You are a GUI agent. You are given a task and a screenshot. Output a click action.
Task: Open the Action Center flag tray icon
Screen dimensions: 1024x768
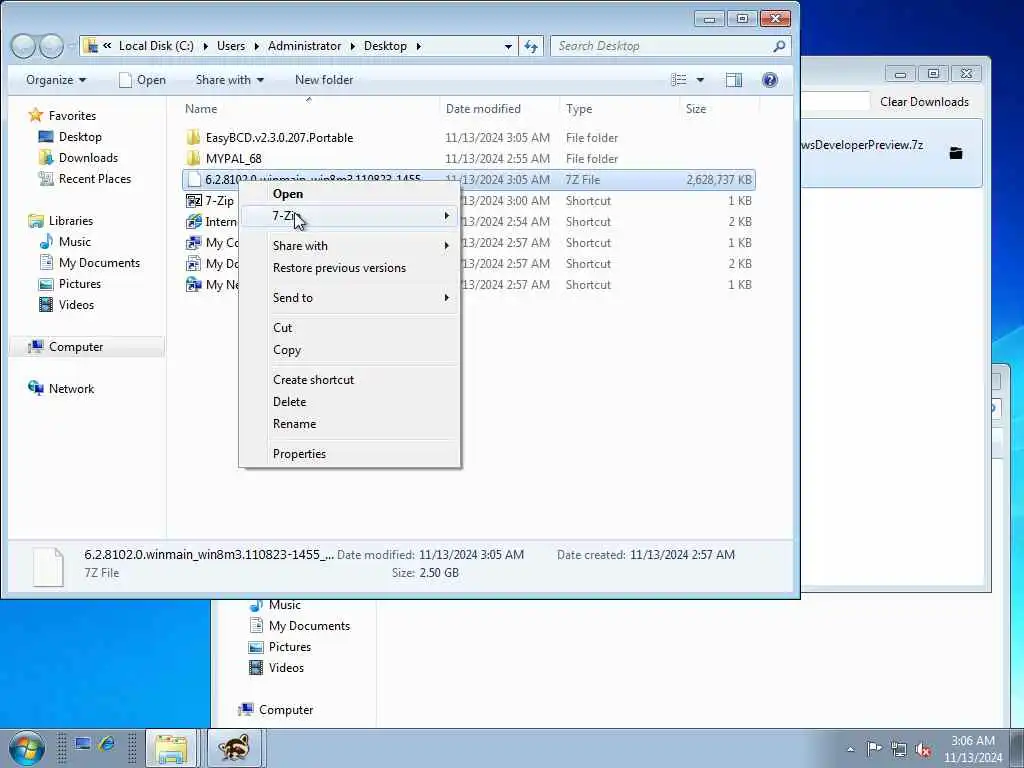[x=874, y=748]
